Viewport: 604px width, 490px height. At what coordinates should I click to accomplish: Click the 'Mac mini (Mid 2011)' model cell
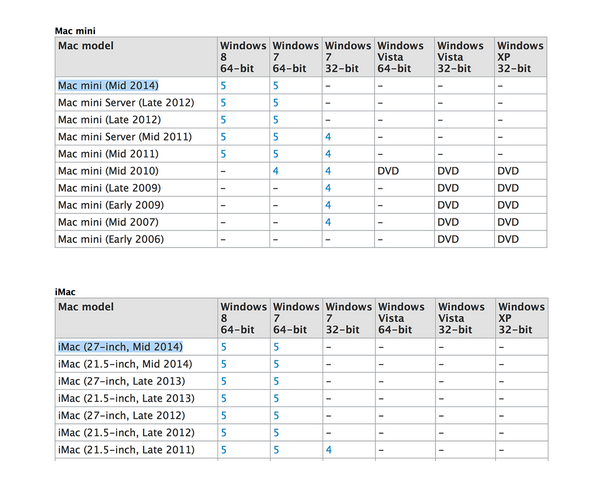(136, 154)
